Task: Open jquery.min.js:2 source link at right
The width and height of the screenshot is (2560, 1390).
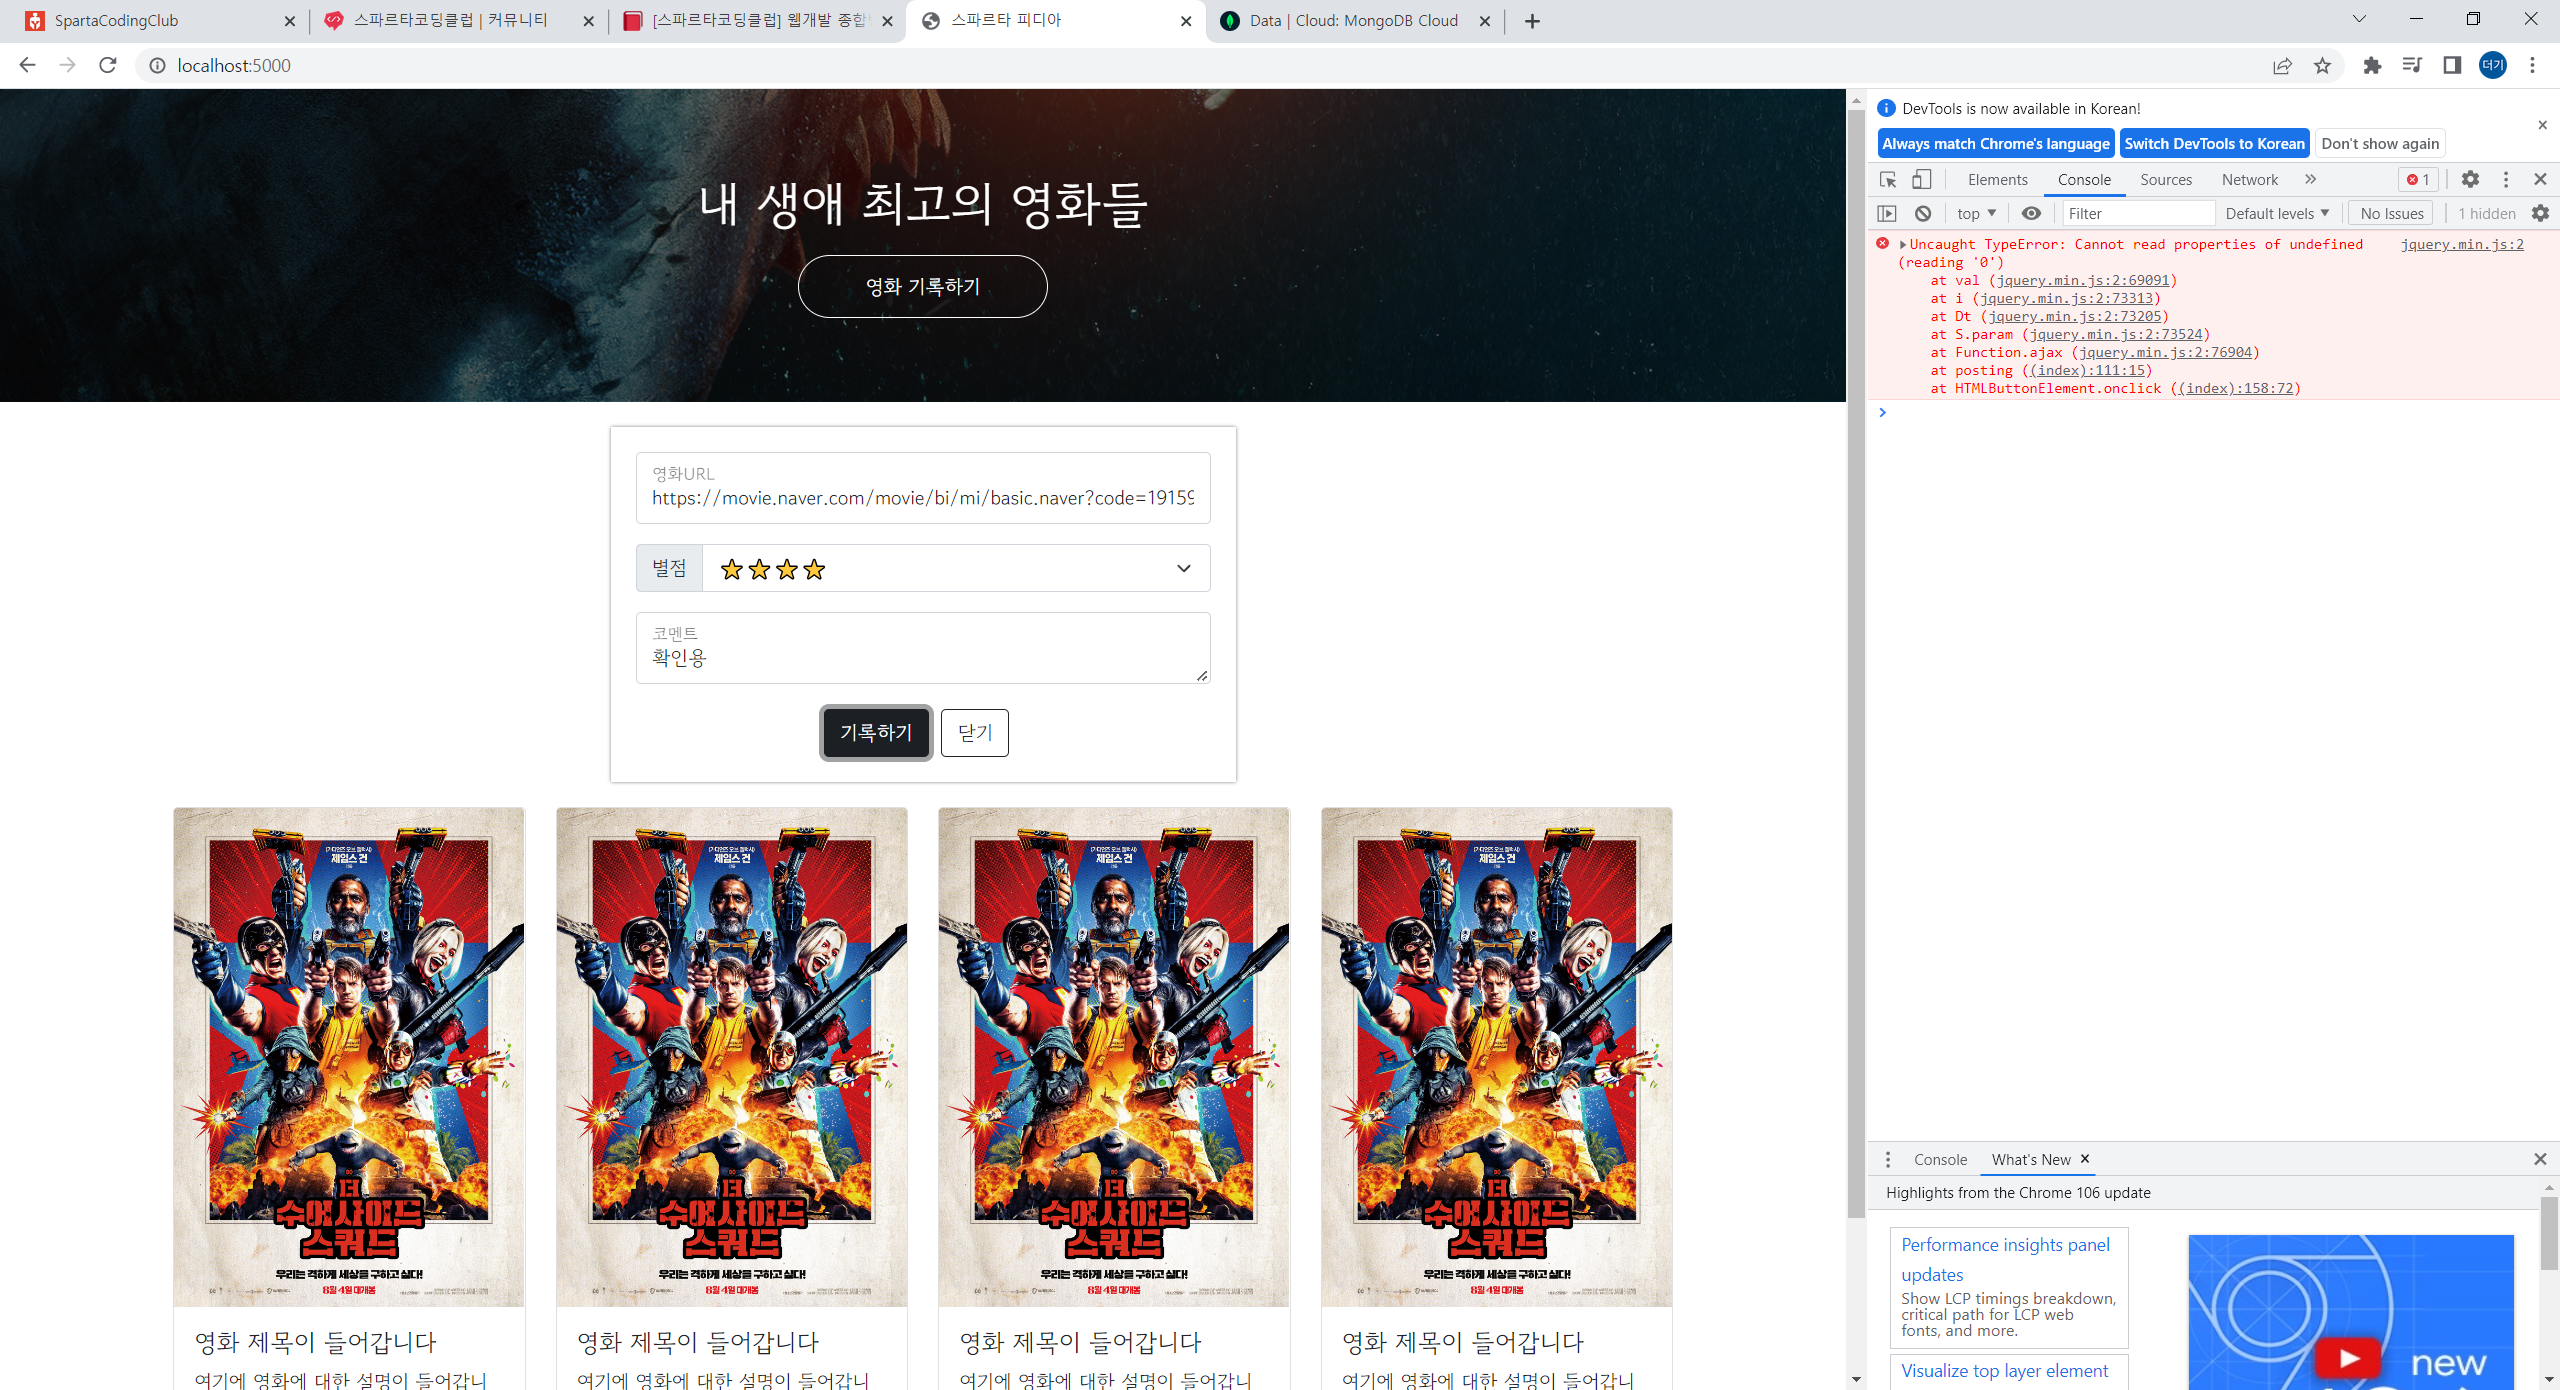Action: [x=2462, y=244]
